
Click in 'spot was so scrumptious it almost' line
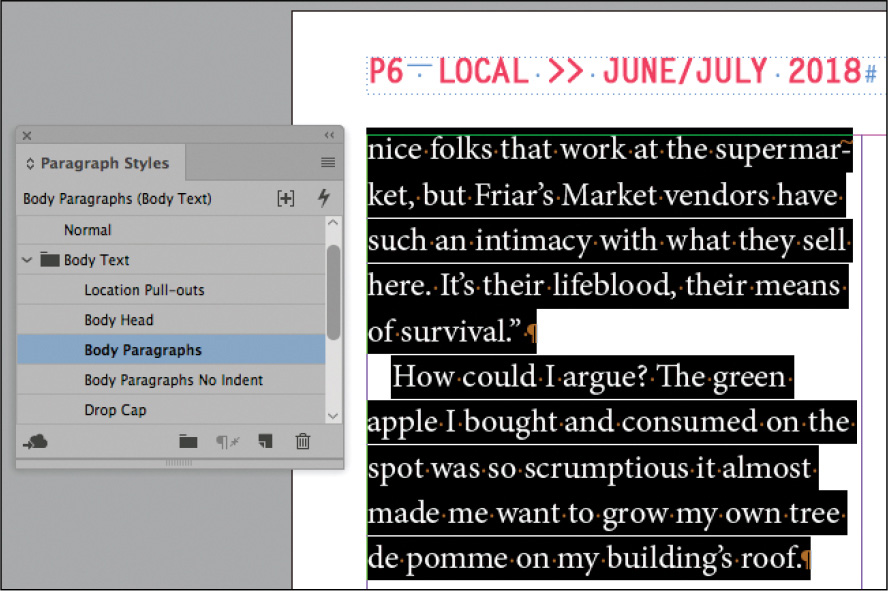coord(592,469)
